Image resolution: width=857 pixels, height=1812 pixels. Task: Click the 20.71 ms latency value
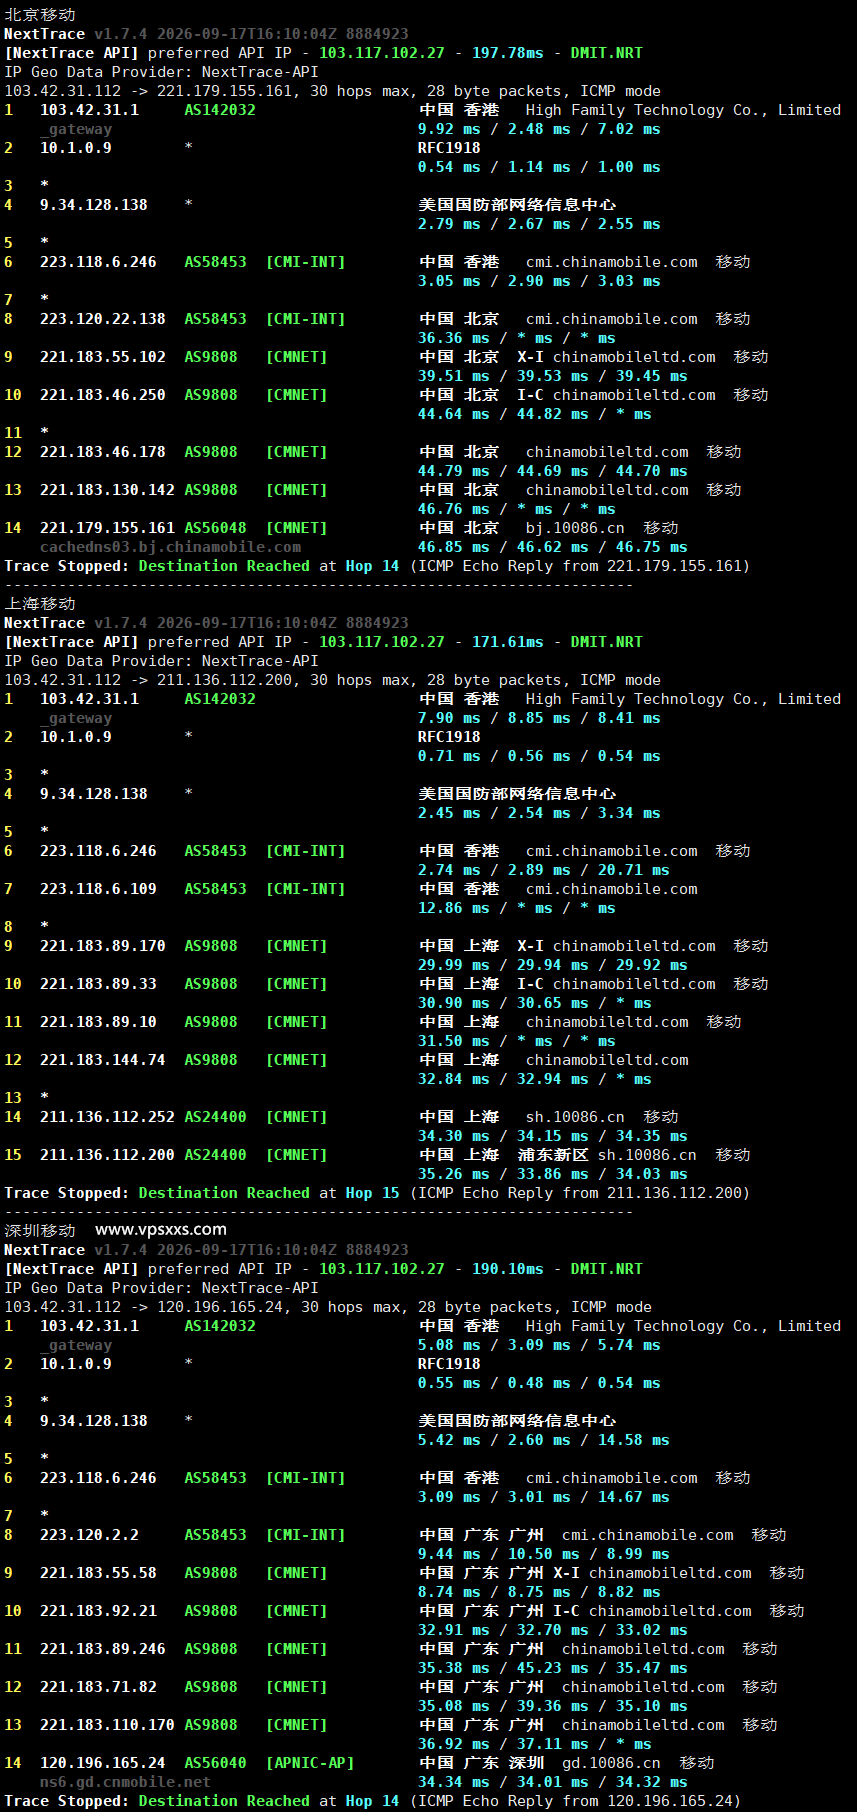[634, 870]
